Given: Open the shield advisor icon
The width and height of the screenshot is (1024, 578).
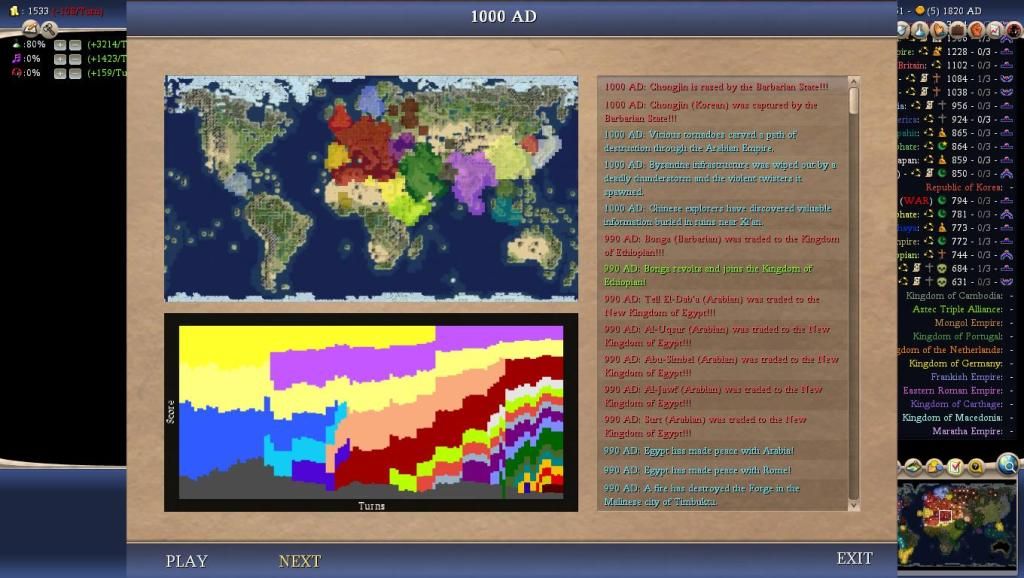Looking at the screenshot, I should click(x=903, y=29).
